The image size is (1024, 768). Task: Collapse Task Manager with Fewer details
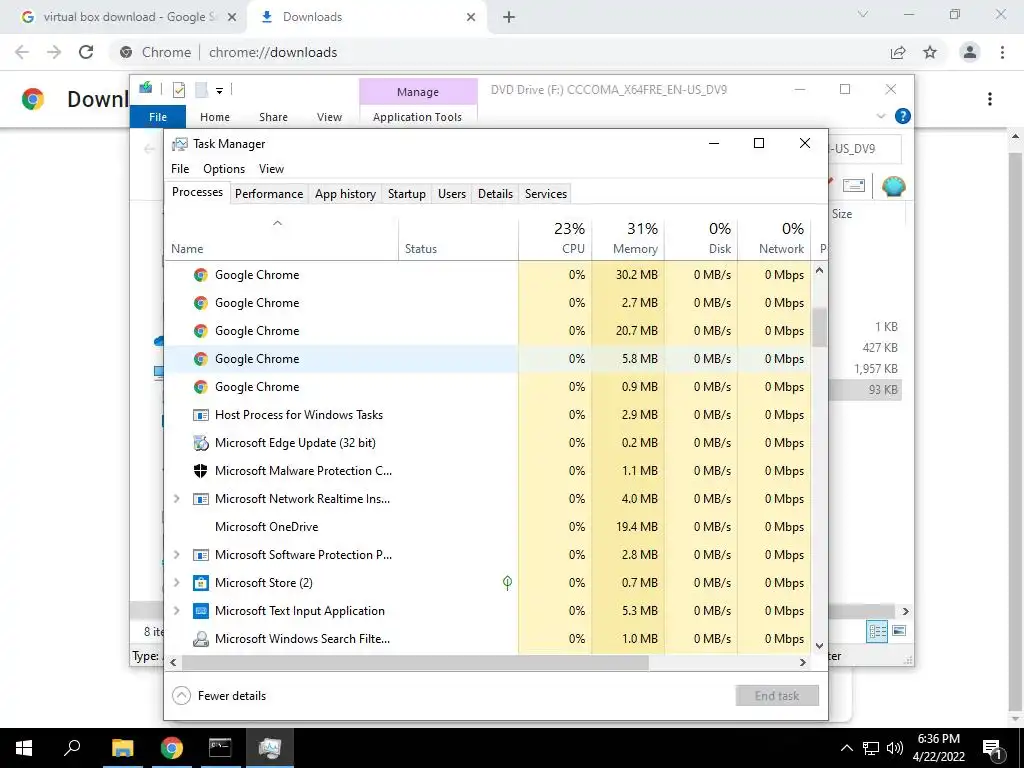219,696
